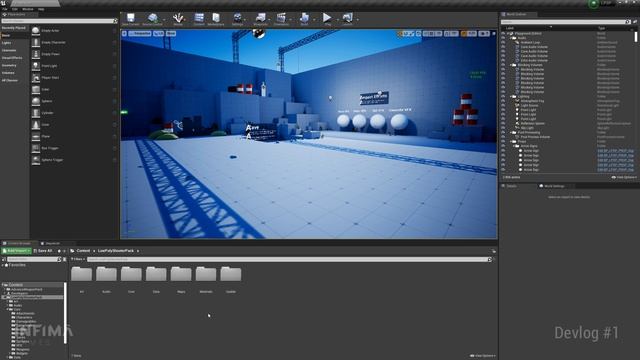Open the Art folder thumbnail

[x=82, y=274]
